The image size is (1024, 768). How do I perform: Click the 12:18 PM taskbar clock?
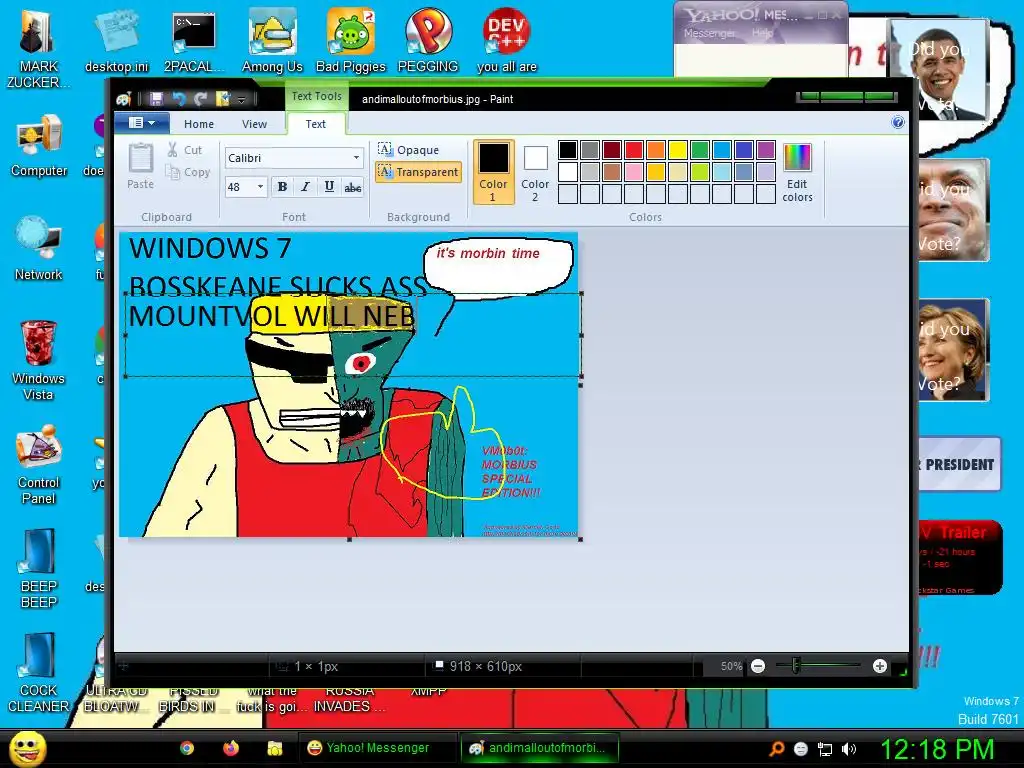[938, 749]
